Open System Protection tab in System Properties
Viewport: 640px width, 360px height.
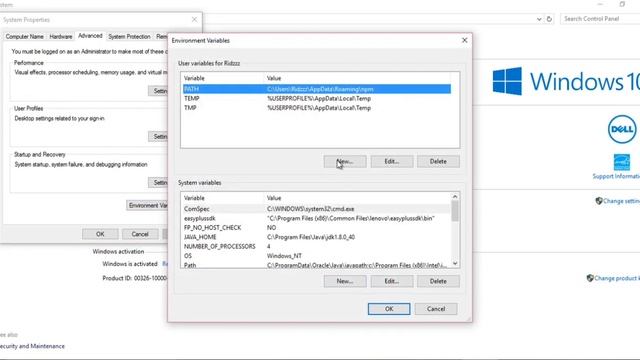point(129,37)
